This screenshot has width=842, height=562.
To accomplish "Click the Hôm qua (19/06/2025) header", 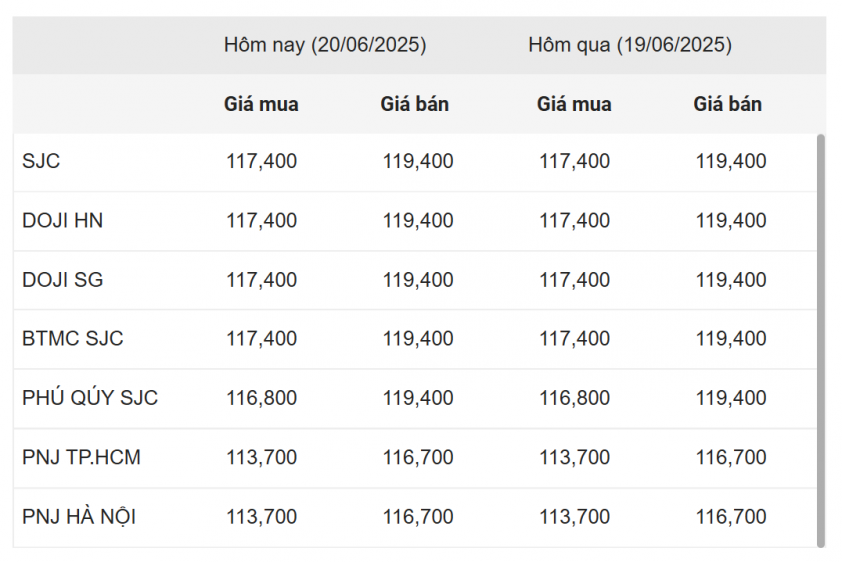I will [x=630, y=45].
